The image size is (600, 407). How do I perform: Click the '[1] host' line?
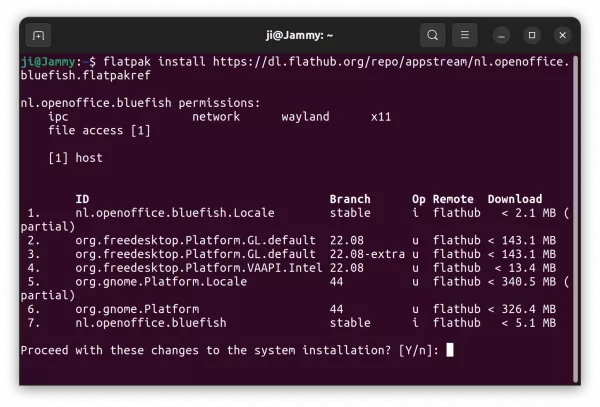point(75,158)
